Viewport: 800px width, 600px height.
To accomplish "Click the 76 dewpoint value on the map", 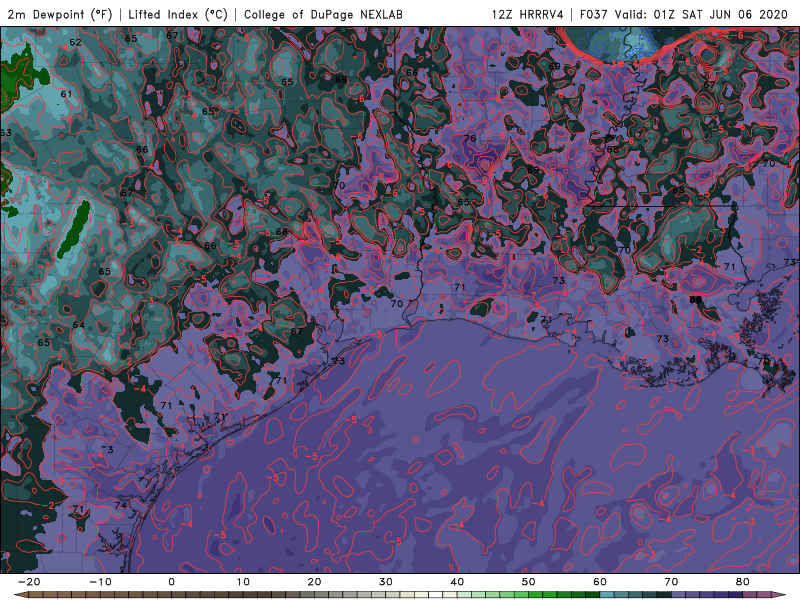I will coord(469,138).
